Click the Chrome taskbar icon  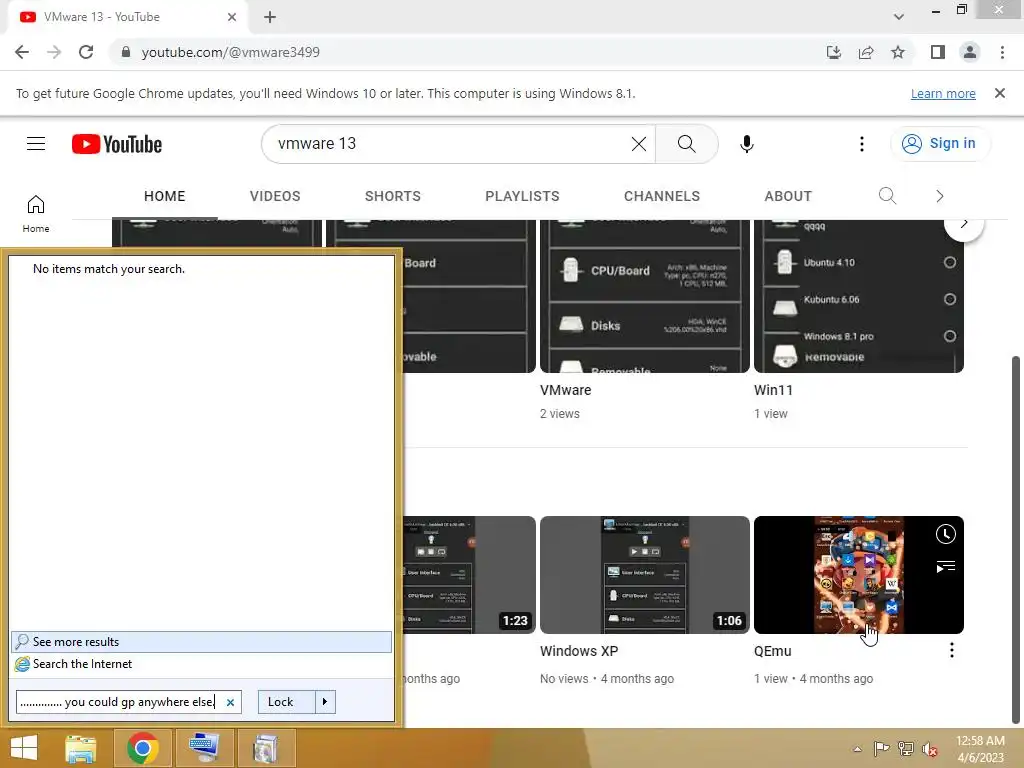click(x=142, y=748)
